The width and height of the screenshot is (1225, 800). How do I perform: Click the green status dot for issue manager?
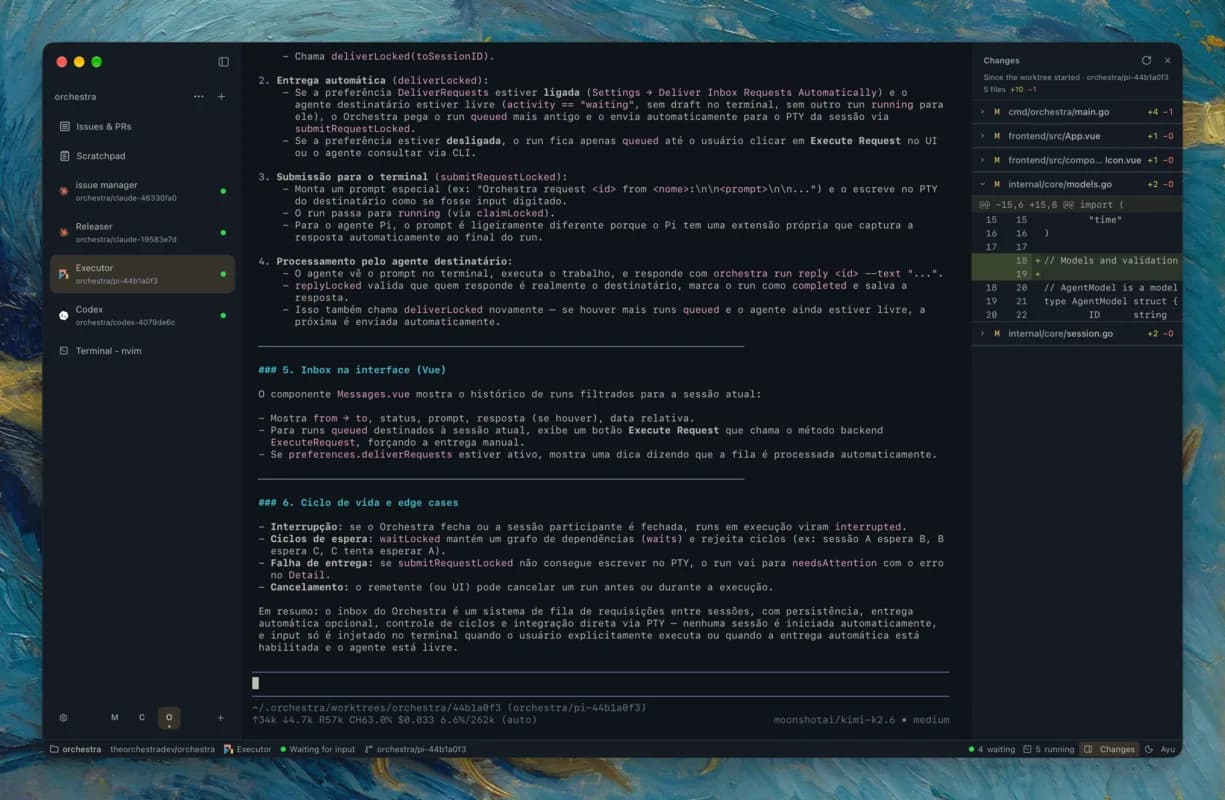pos(223,191)
